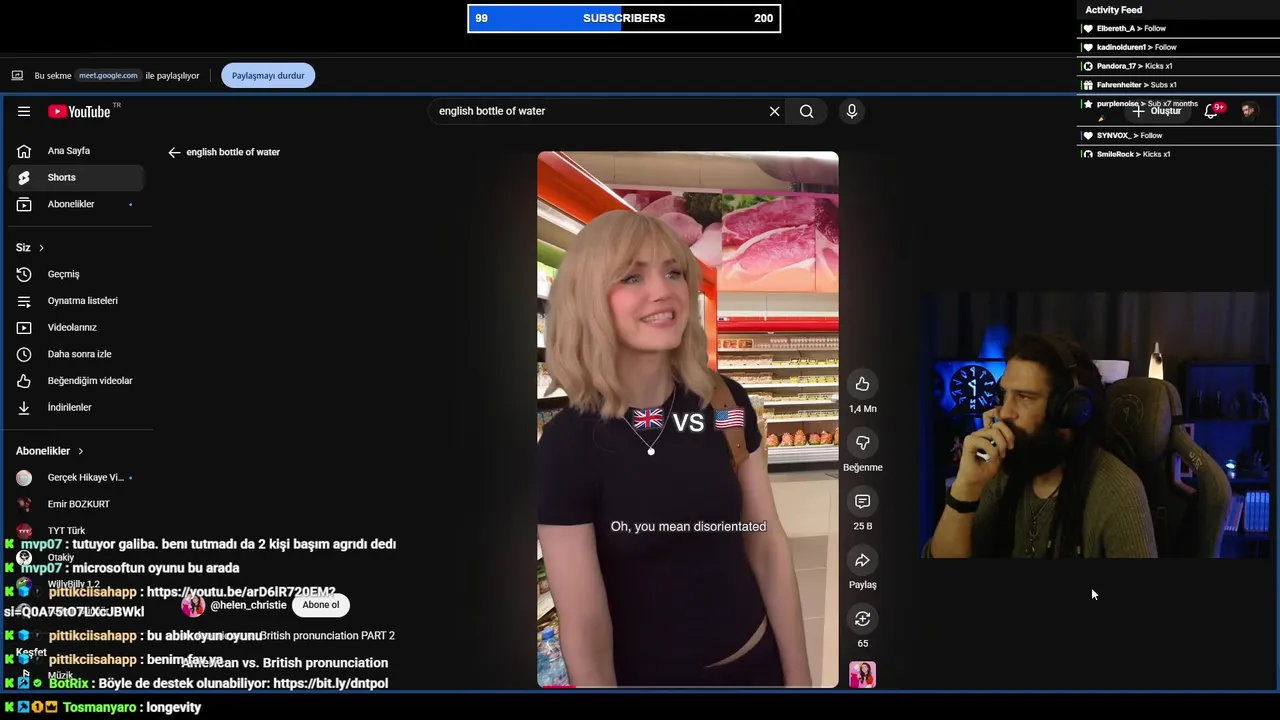Click Elbereth_A follow entry in Activity Feed
The width and height of the screenshot is (1280, 720).
pyautogui.click(x=1178, y=28)
